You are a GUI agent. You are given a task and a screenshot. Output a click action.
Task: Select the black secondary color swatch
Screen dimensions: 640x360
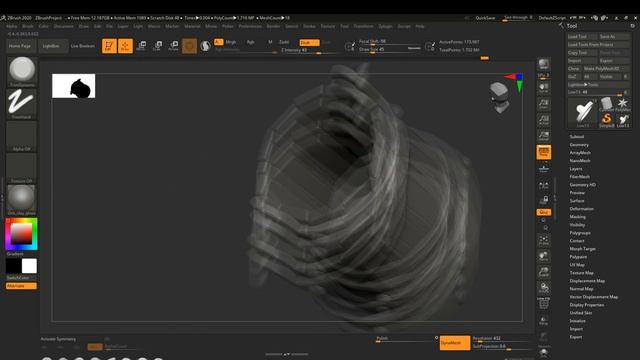pyautogui.click(x=13, y=266)
